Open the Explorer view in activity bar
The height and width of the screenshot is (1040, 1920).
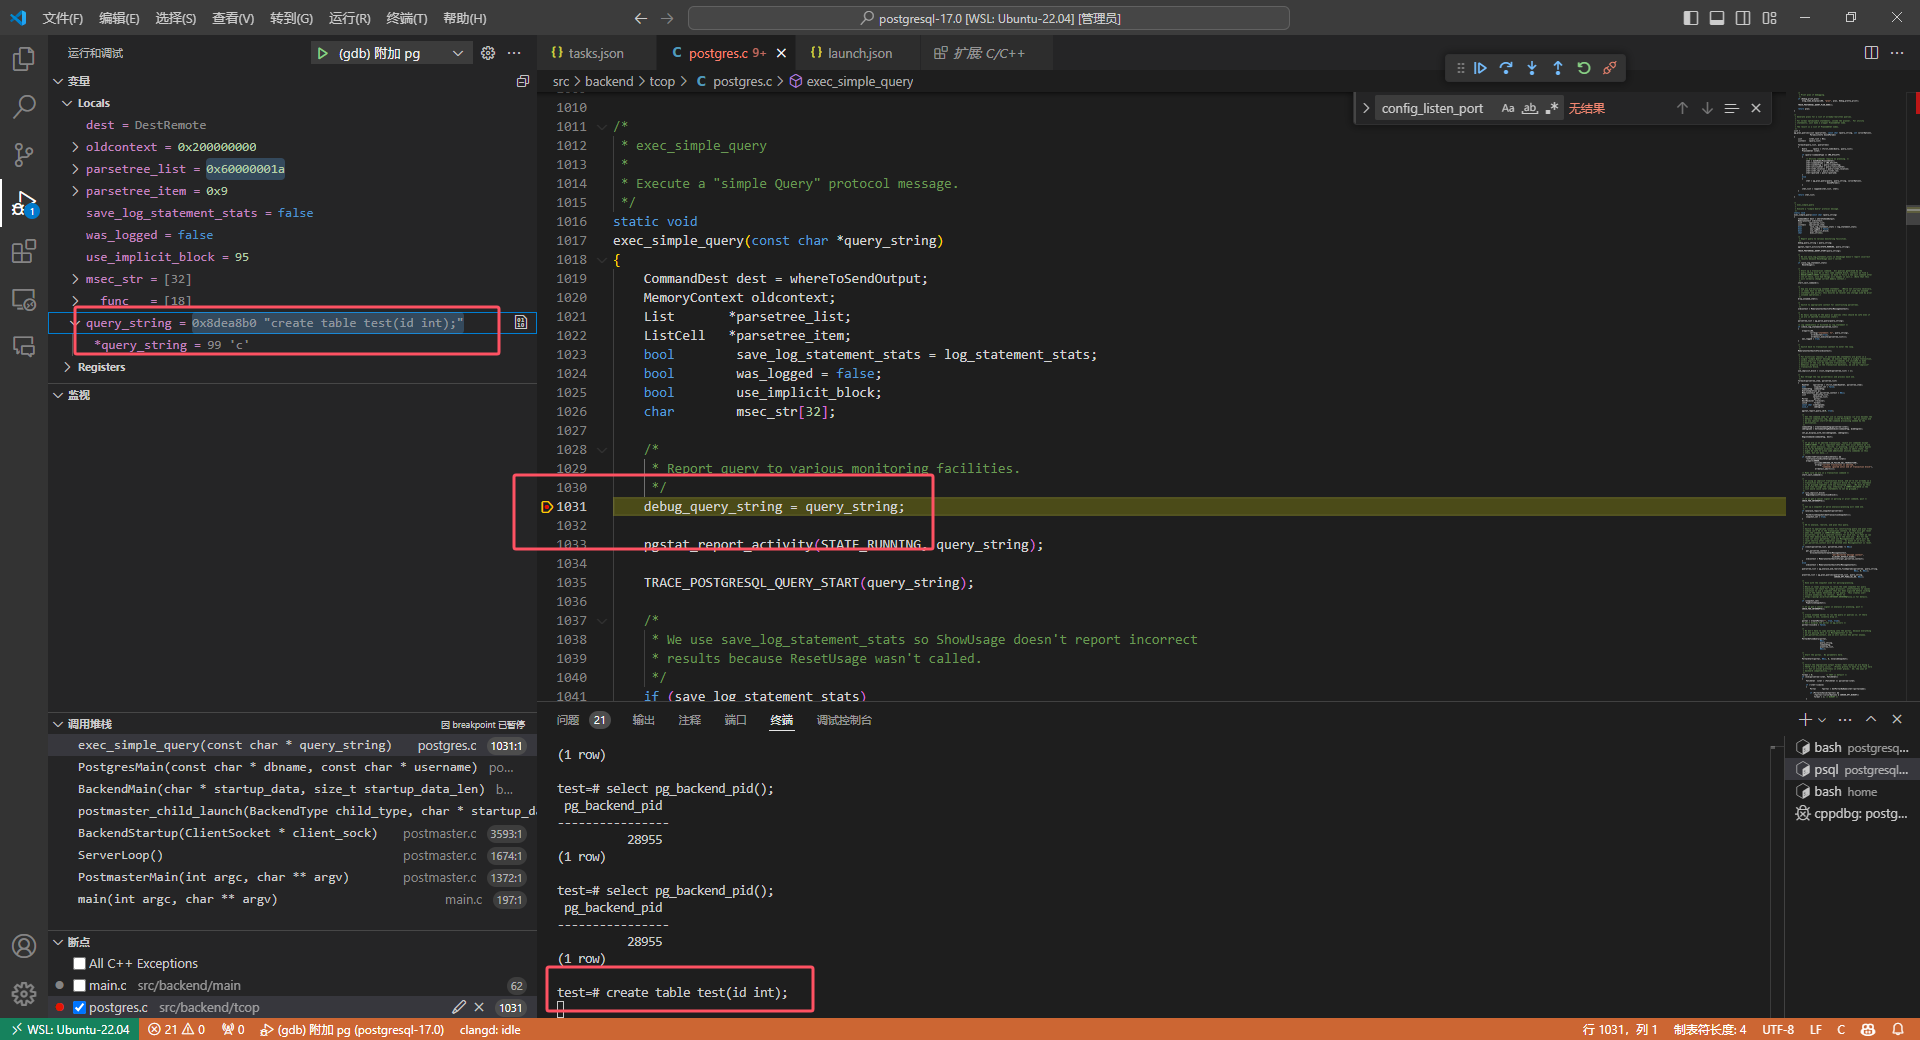(x=24, y=60)
